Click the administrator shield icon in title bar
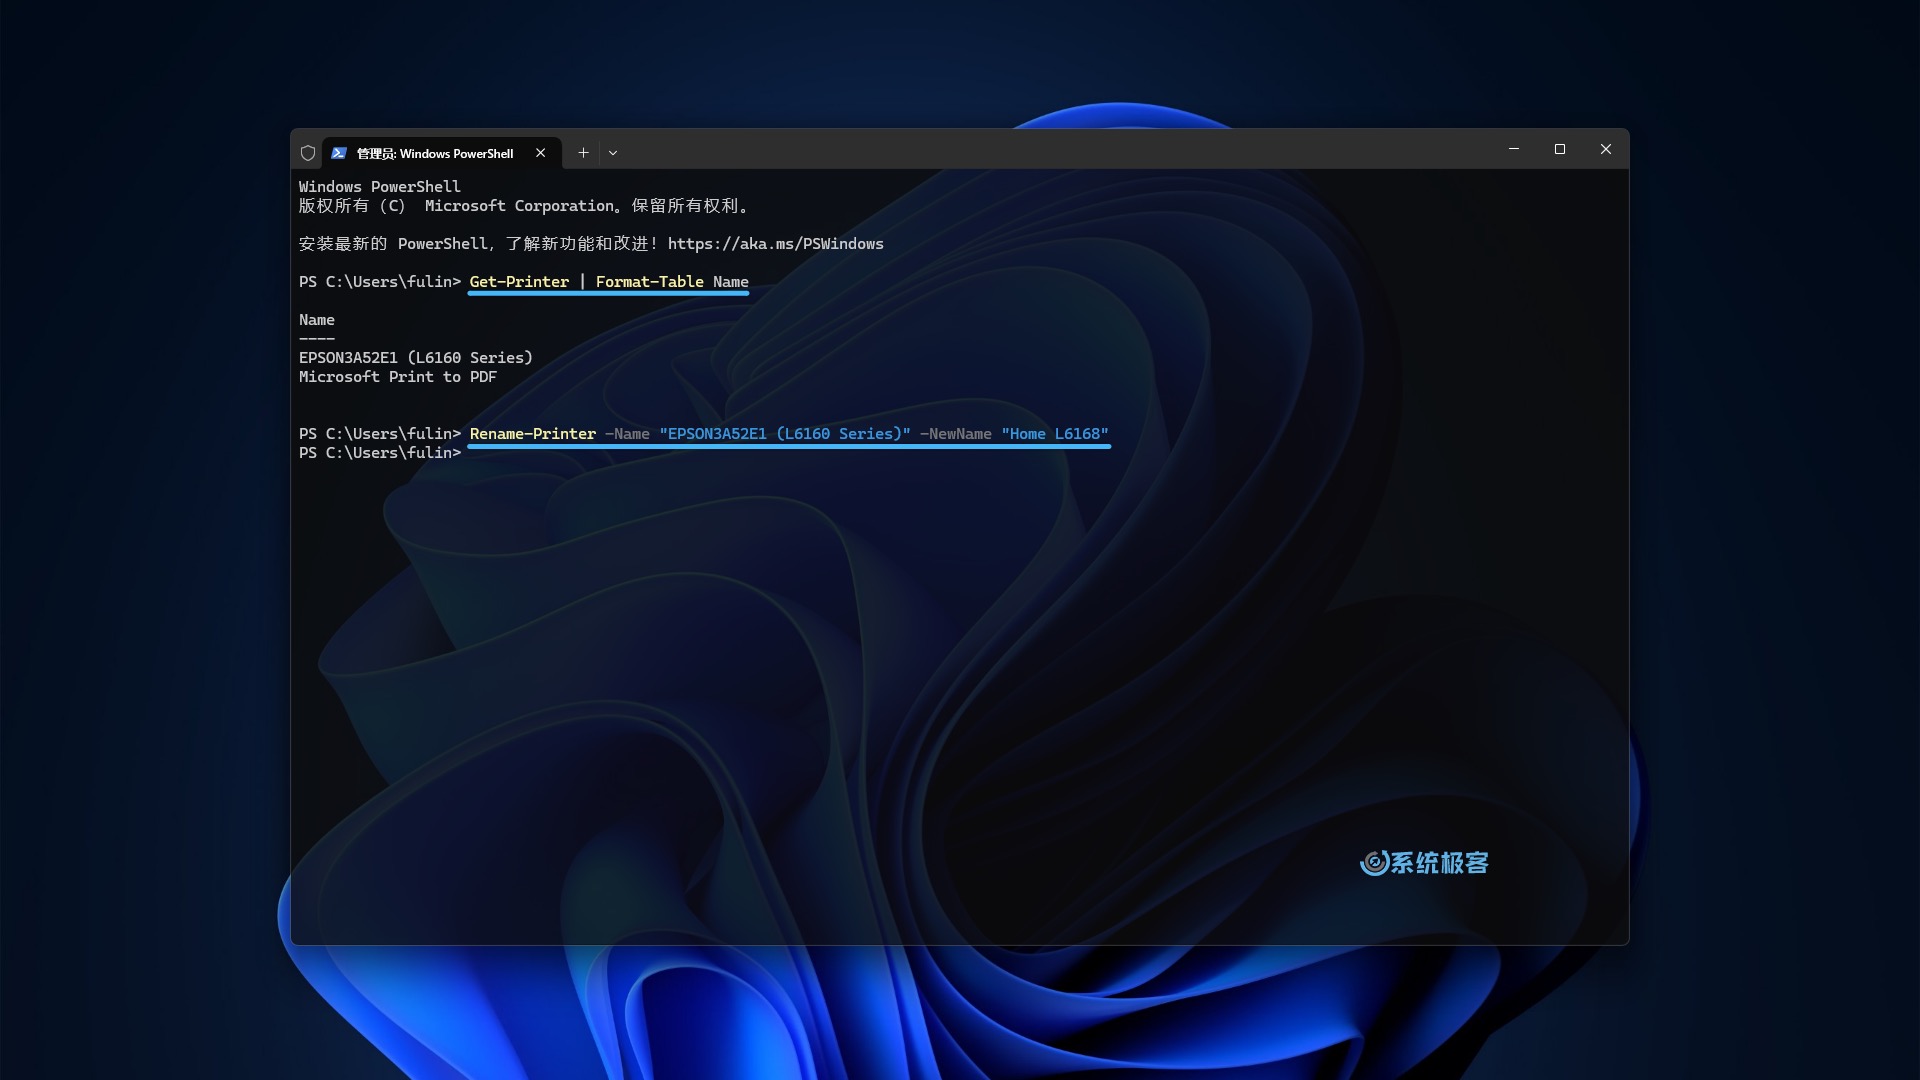Image resolution: width=1920 pixels, height=1080 pixels. (308, 153)
